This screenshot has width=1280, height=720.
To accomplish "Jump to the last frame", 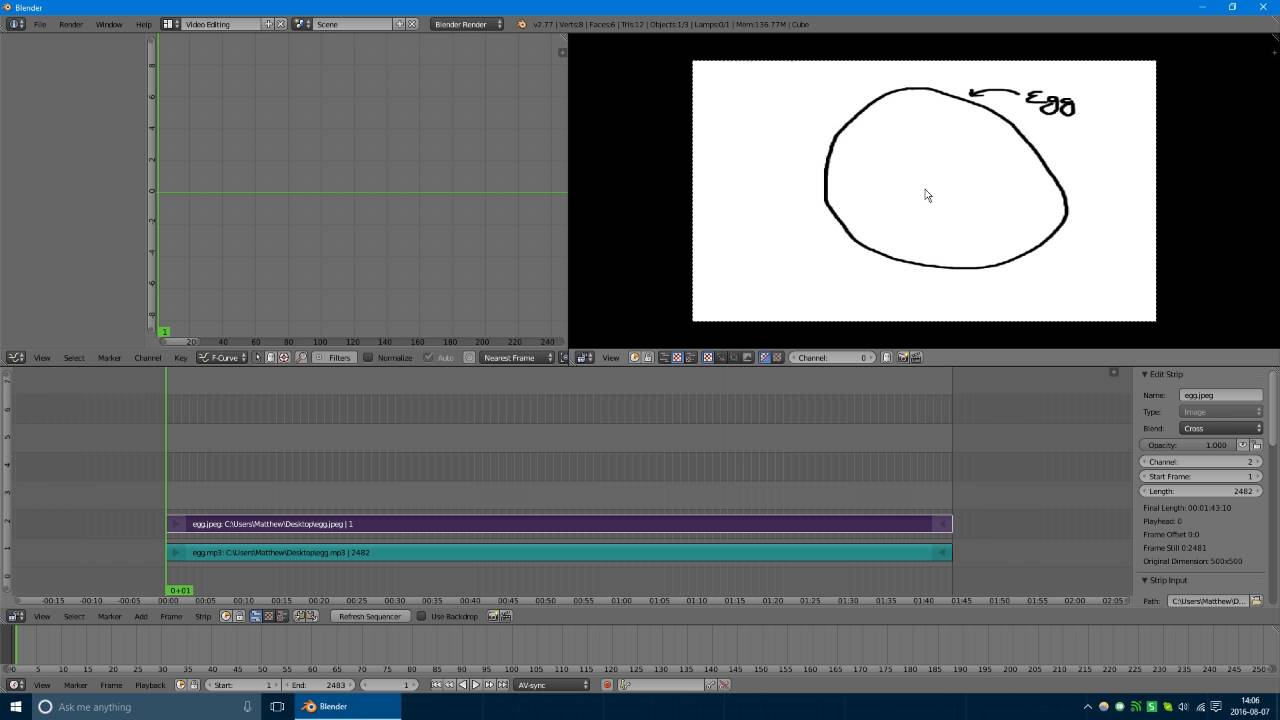I will (503, 685).
